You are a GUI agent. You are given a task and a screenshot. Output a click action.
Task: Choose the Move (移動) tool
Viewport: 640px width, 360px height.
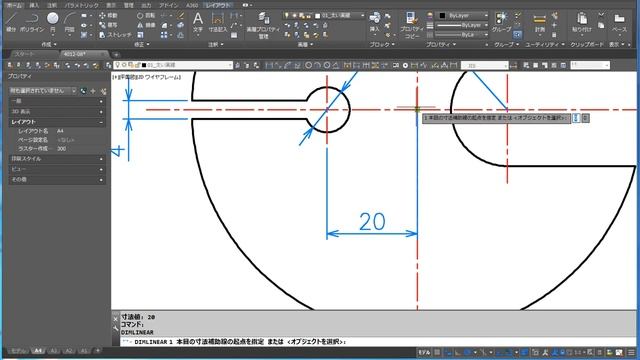(108, 16)
